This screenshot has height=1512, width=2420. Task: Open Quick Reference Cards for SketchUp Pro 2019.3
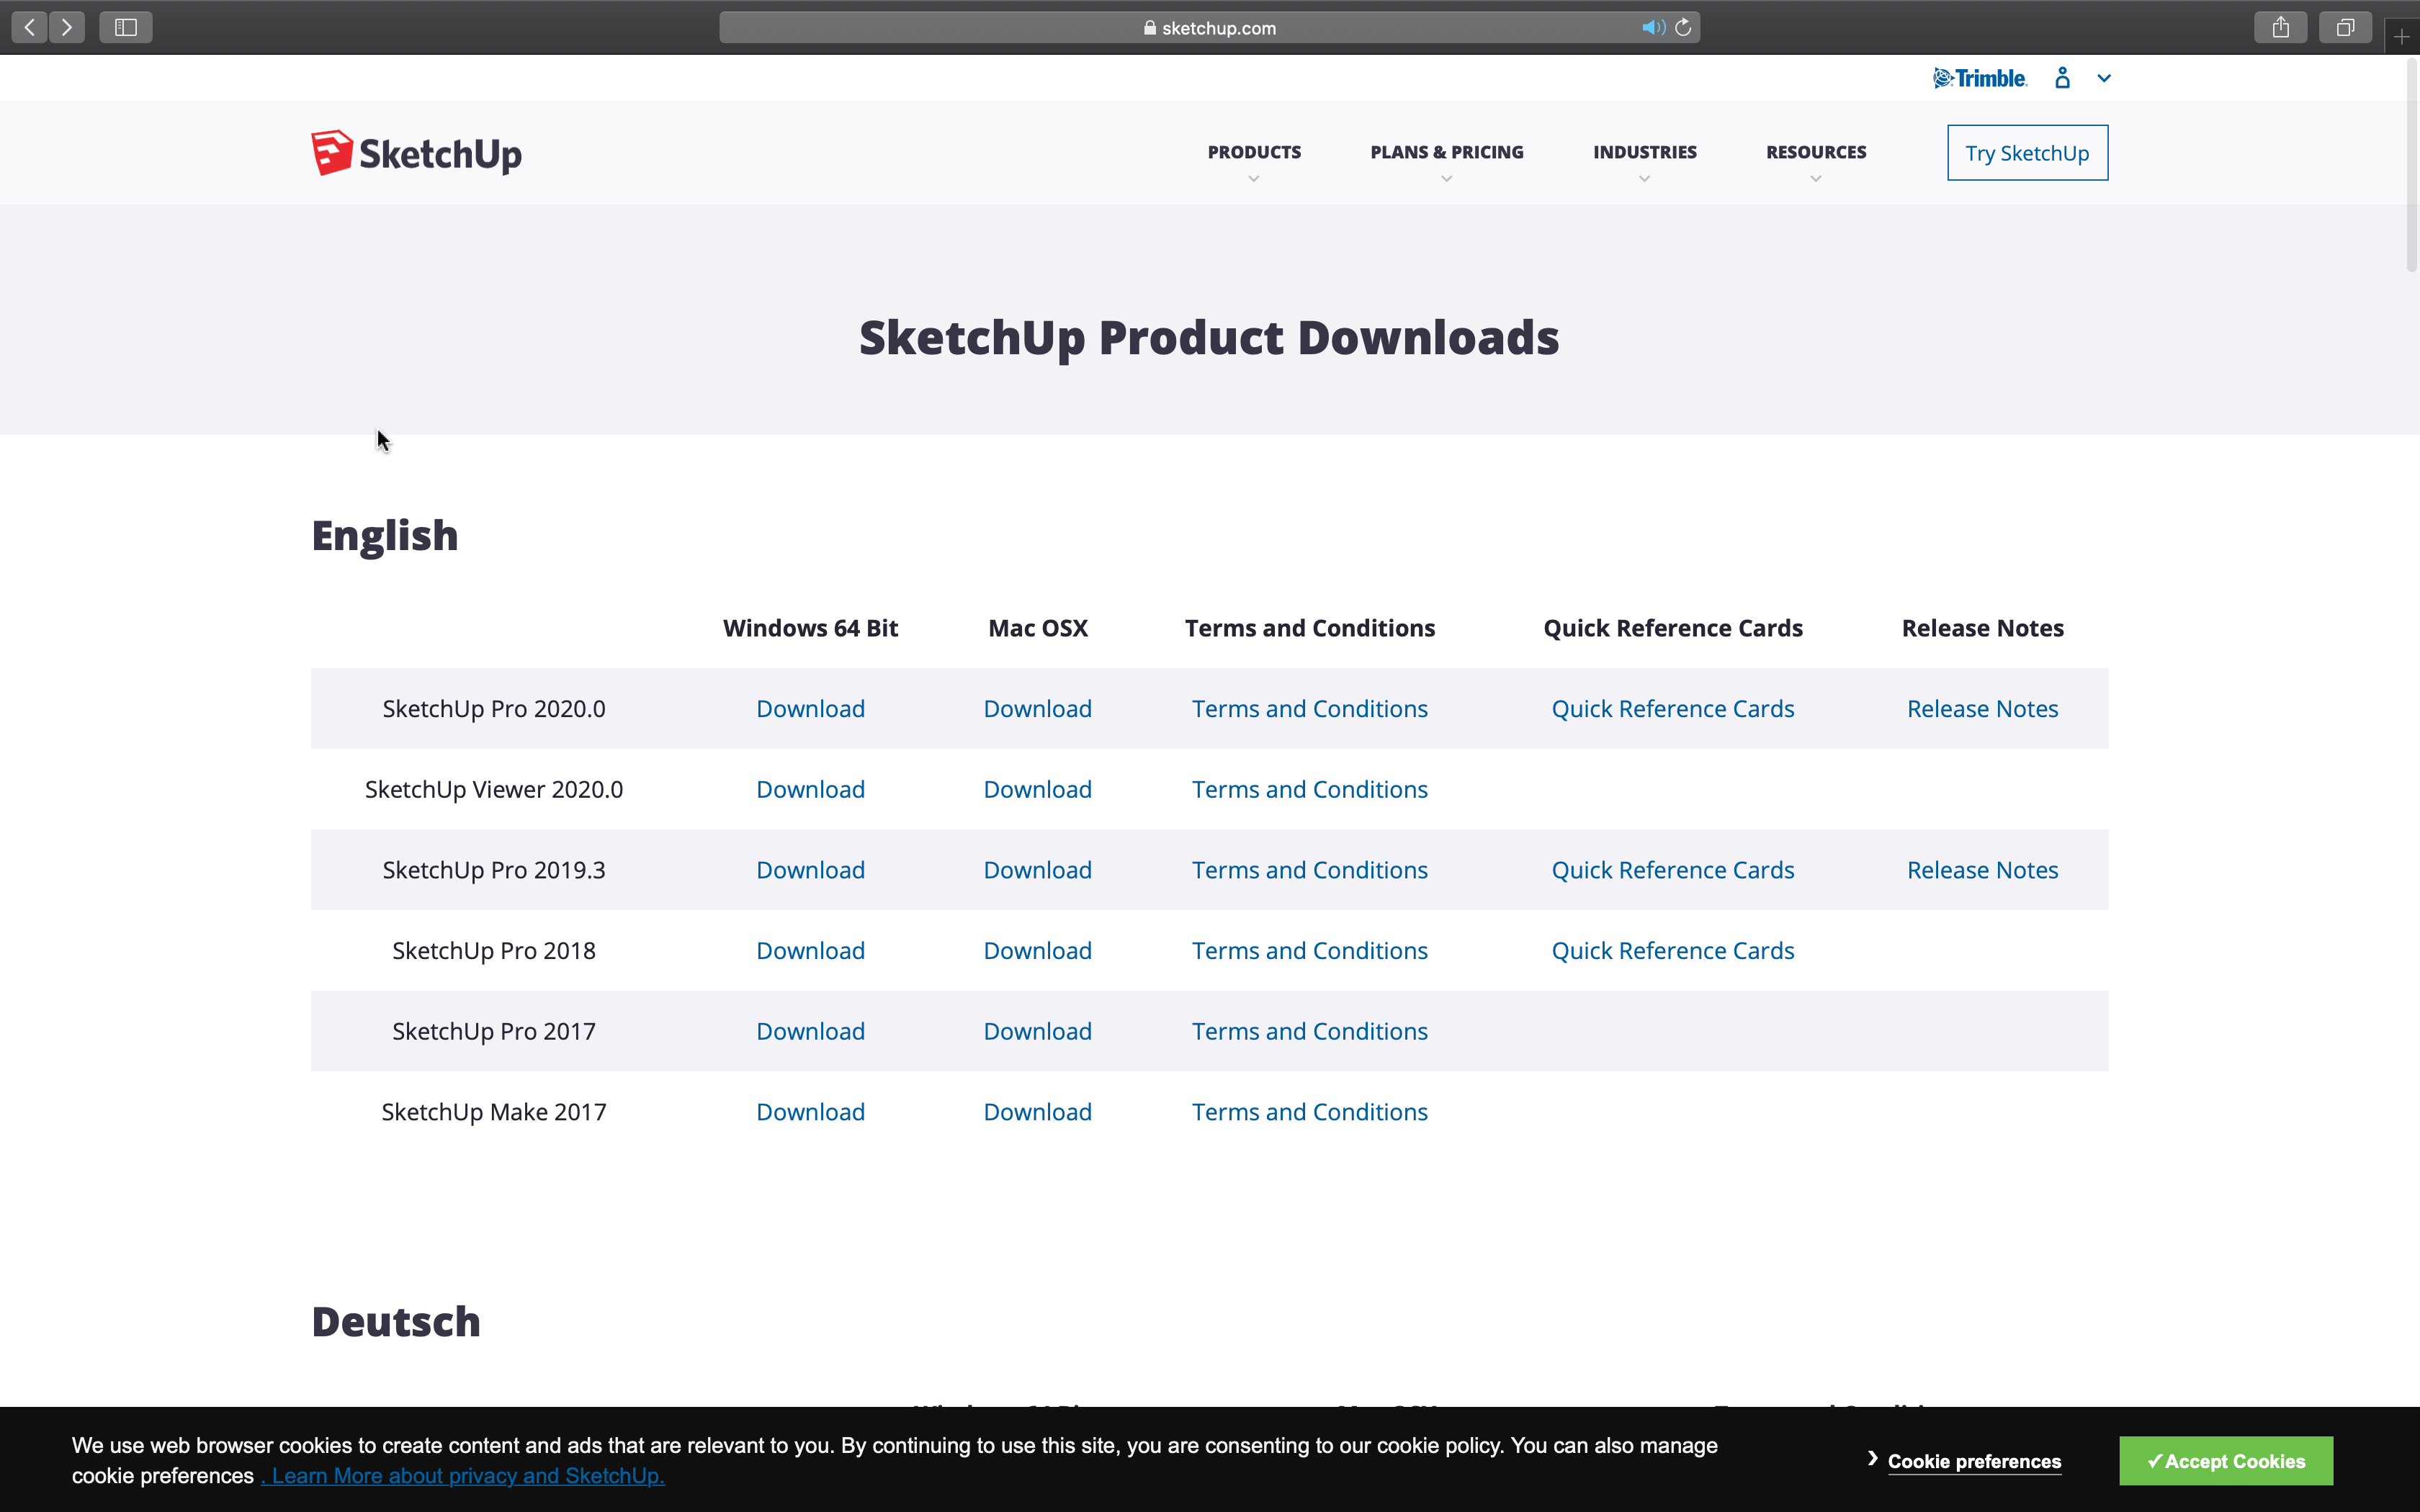click(x=1673, y=870)
